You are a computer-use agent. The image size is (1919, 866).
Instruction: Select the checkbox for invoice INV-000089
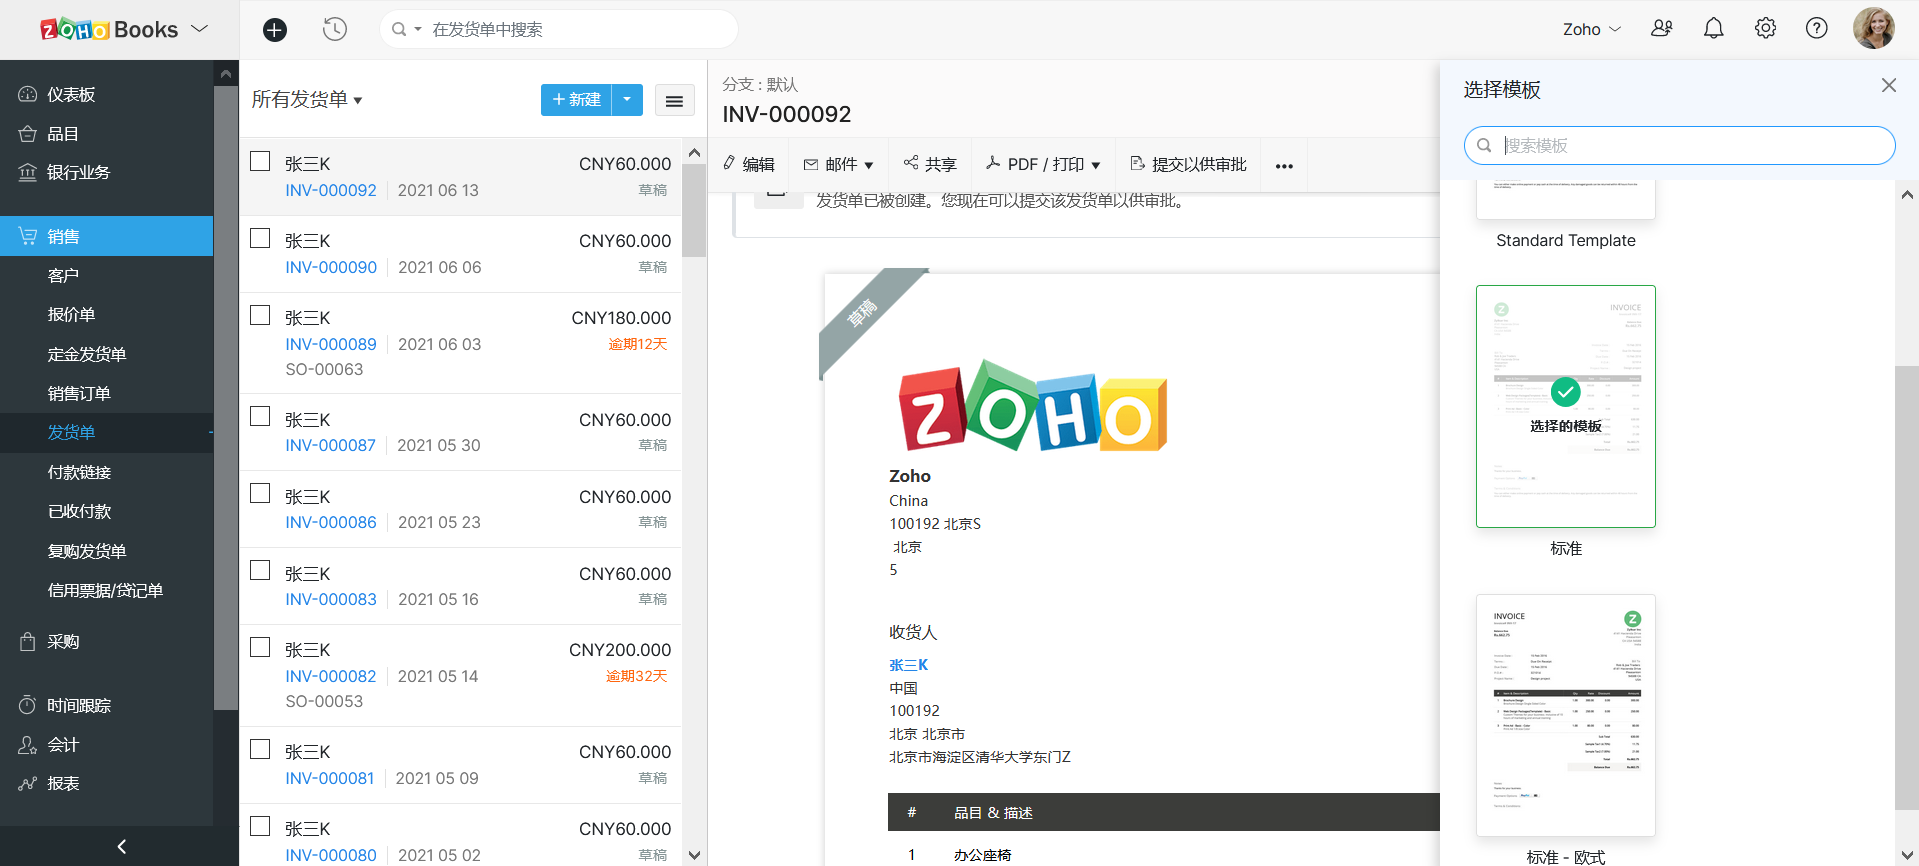tap(260, 316)
